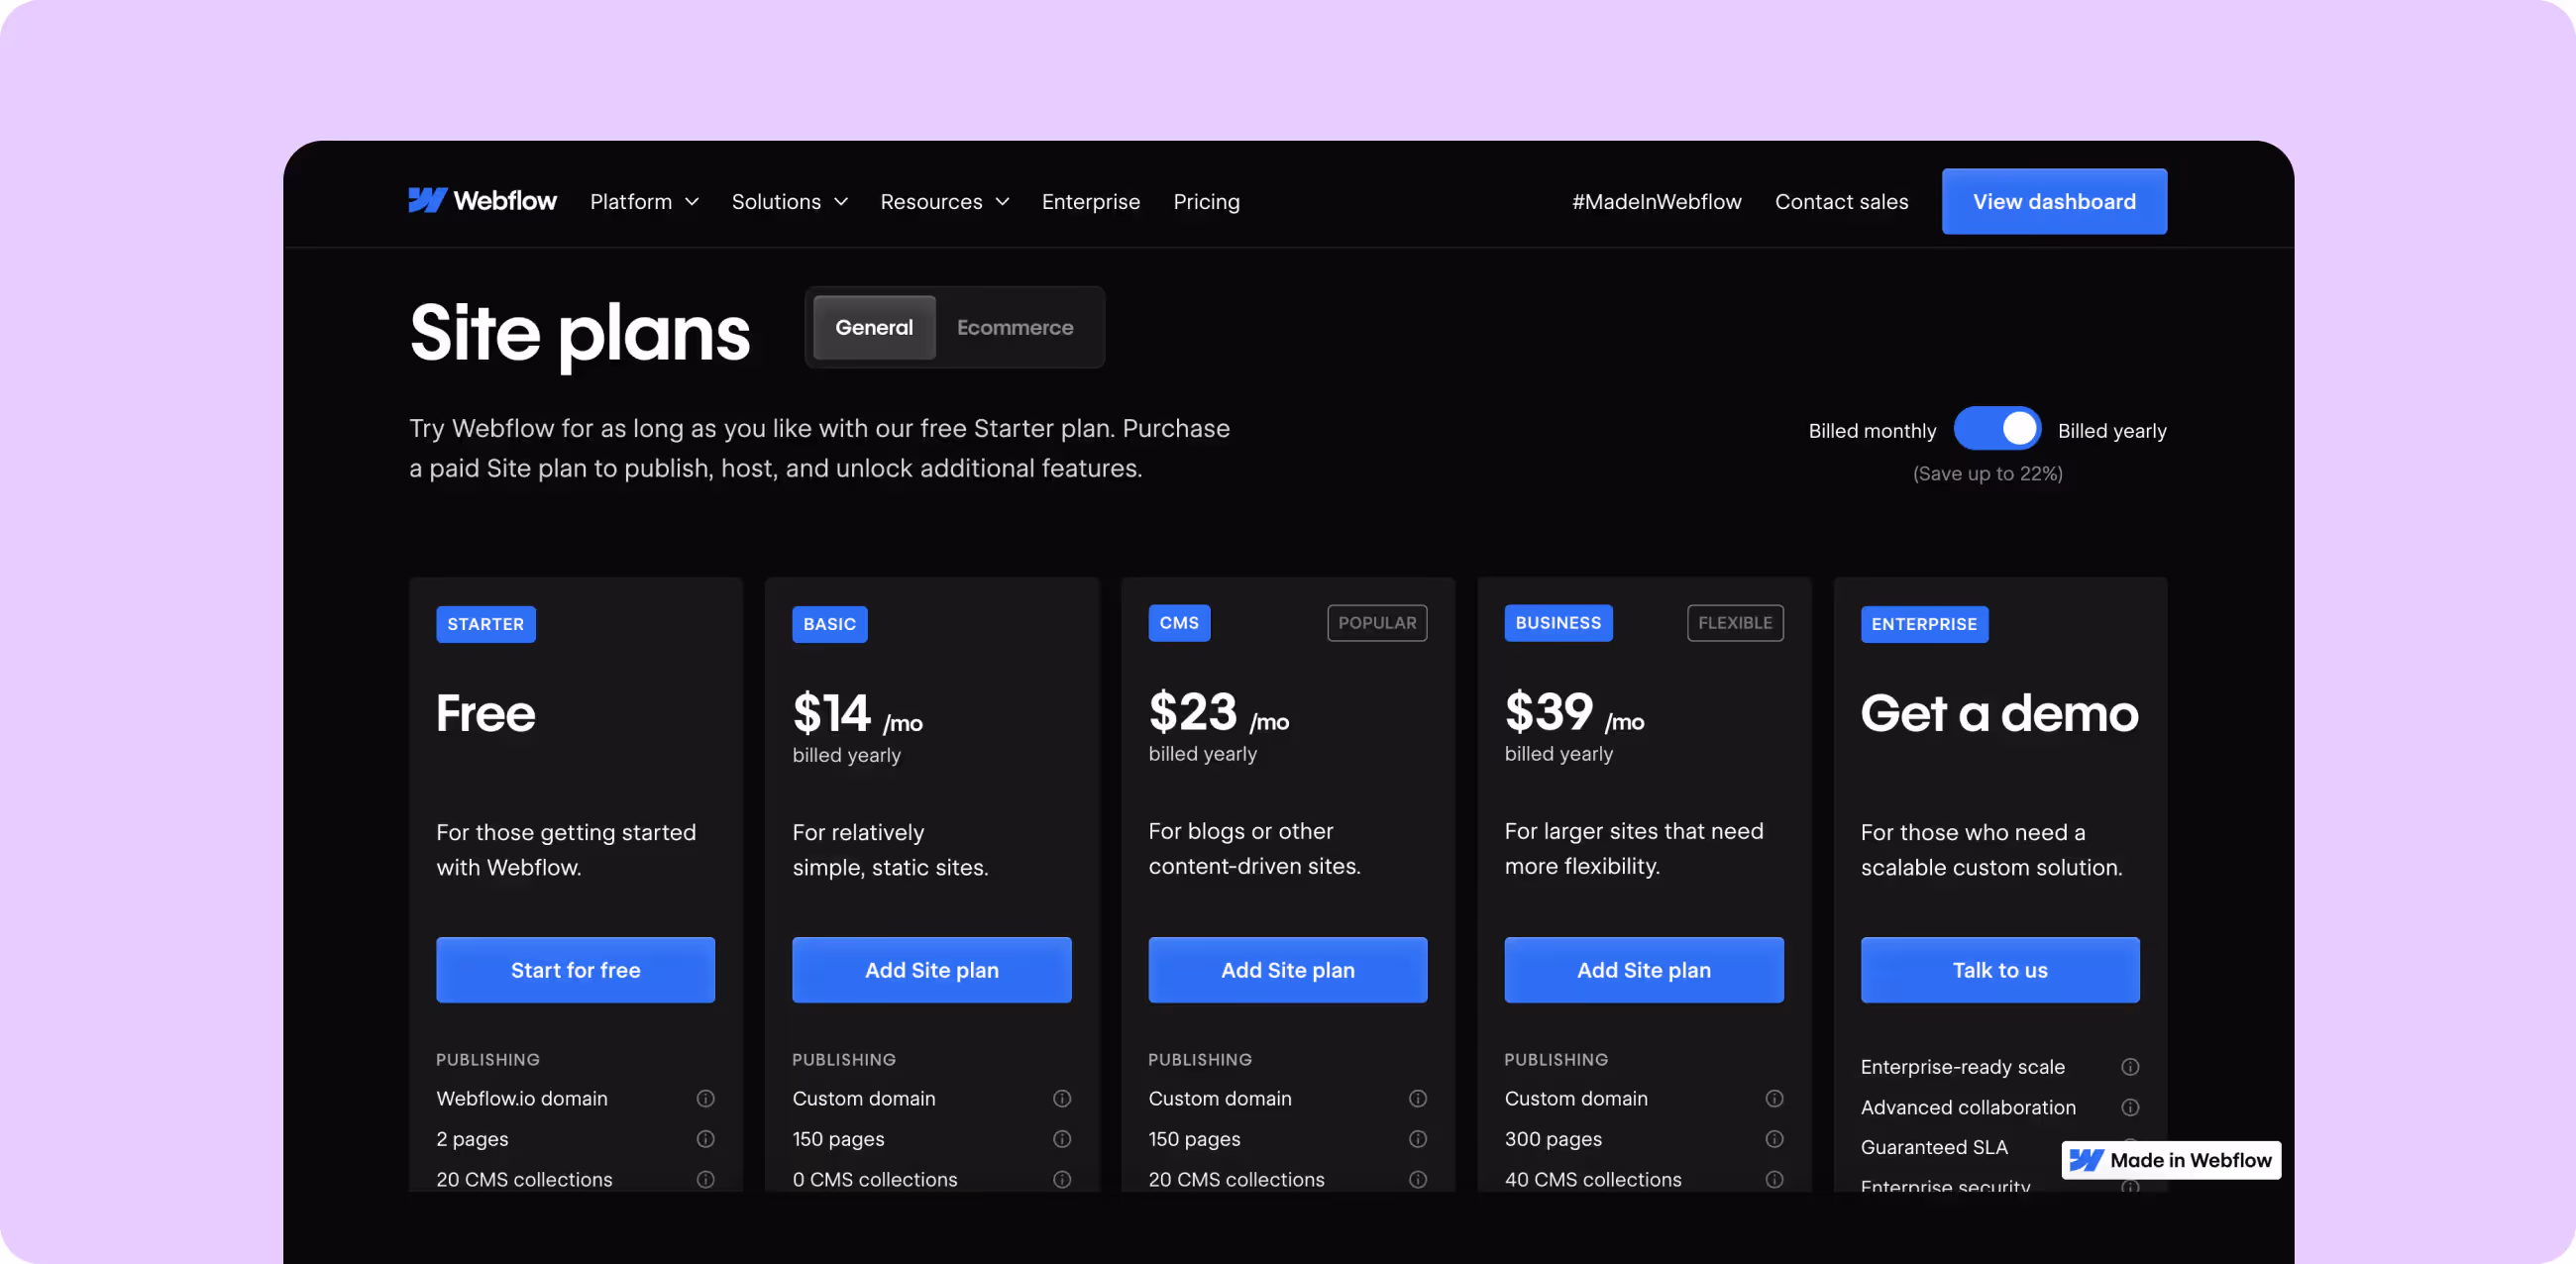The image size is (2576, 1264).
Task: Click info icon next to Advanced collaboration
Action: 2130,1107
